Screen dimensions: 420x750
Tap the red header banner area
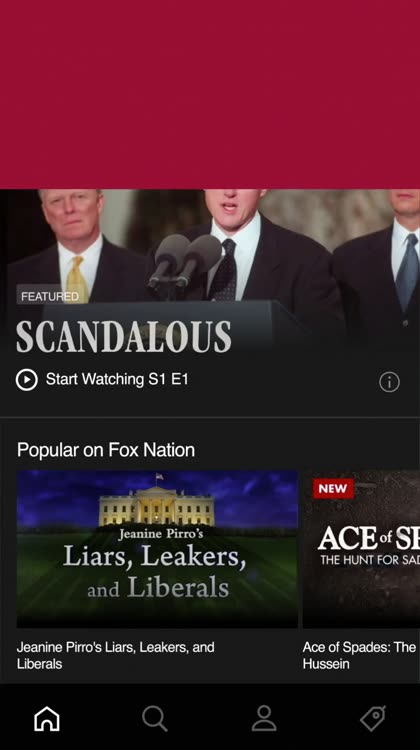(x=210, y=94)
